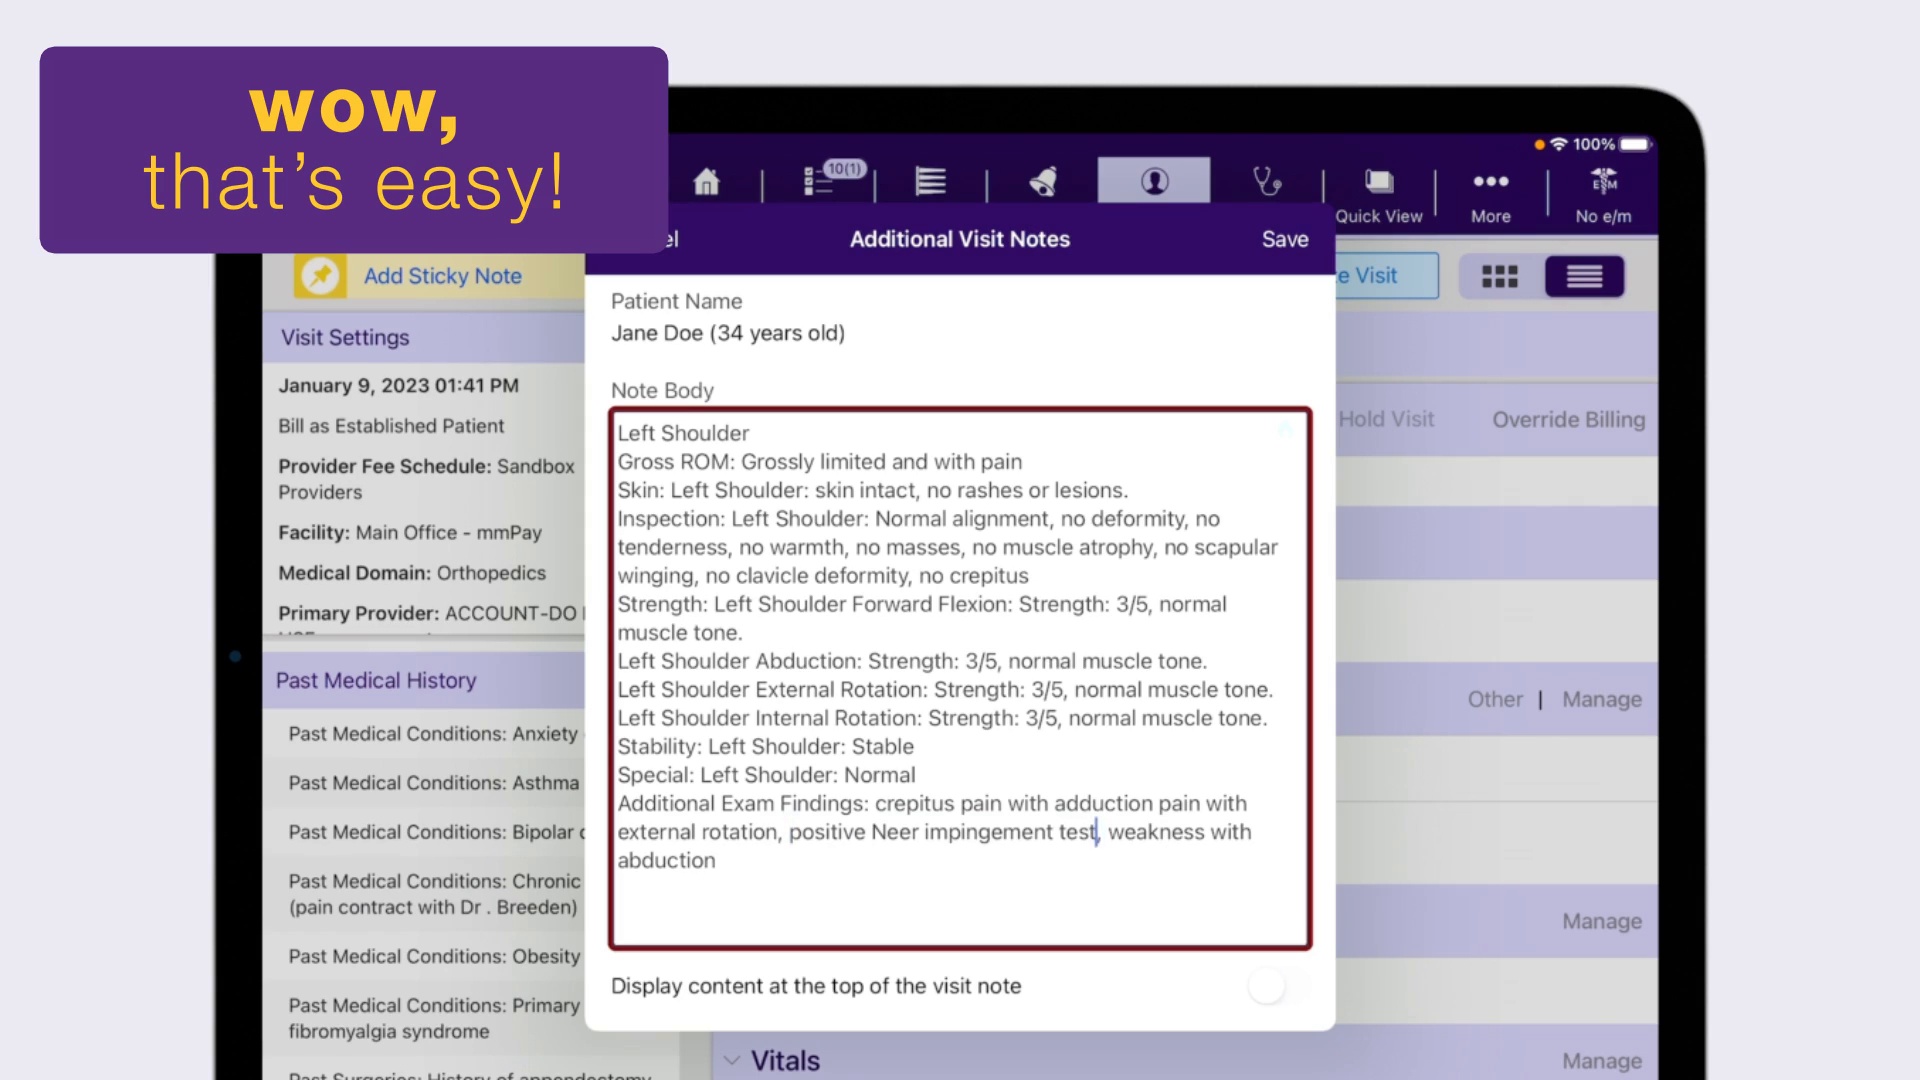Open the More menu
1920x1080 pixels.
pyautogui.click(x=1490, y=195)
